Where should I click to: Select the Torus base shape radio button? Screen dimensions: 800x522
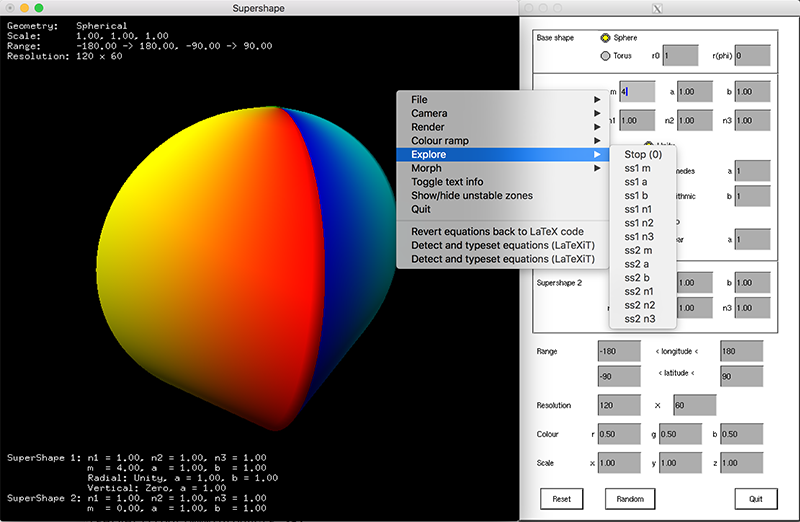(606, 56)
